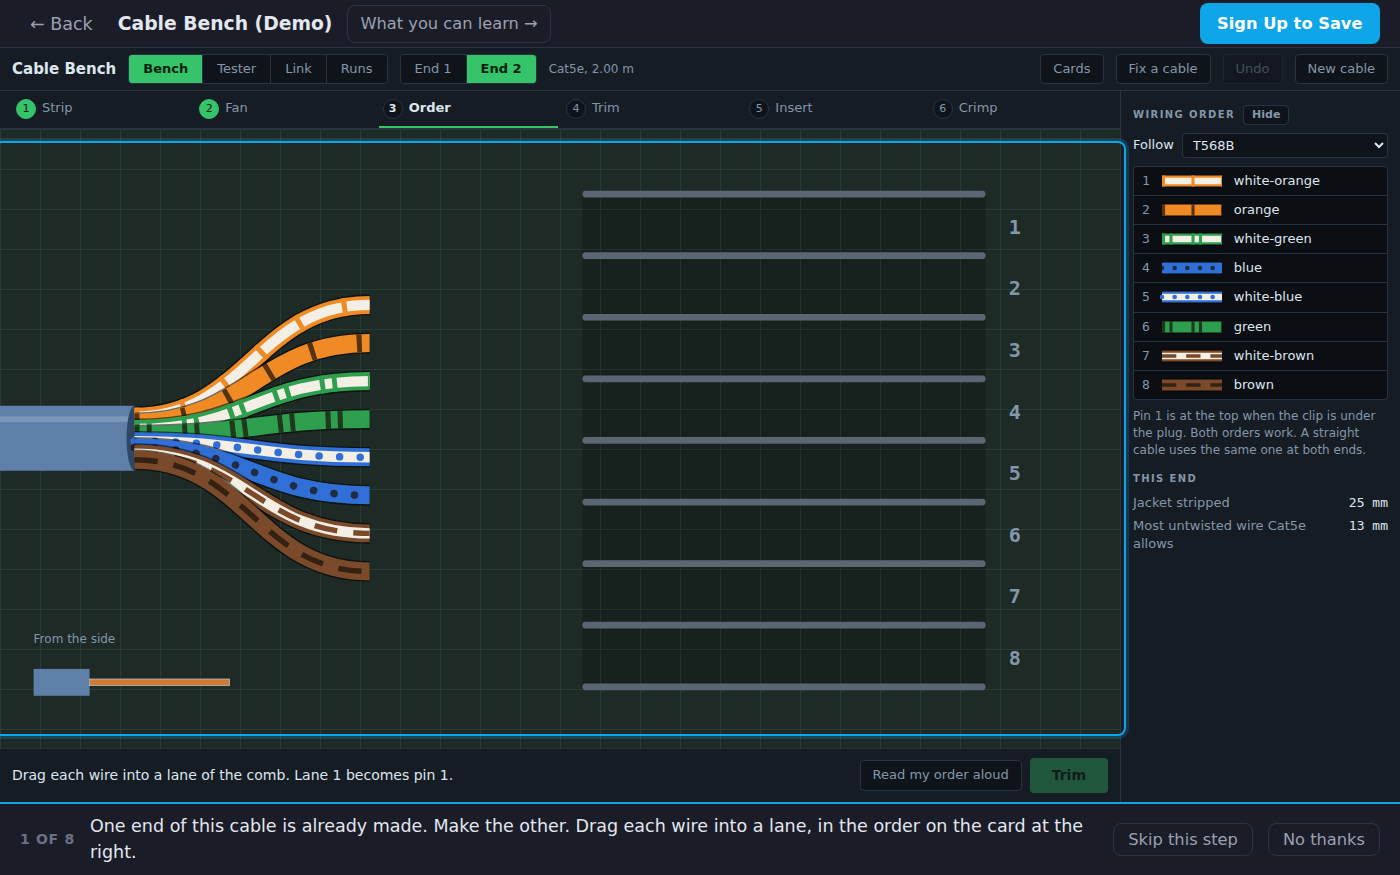
Task: Click comb lane 4
Action: click(x=784, y=410)
